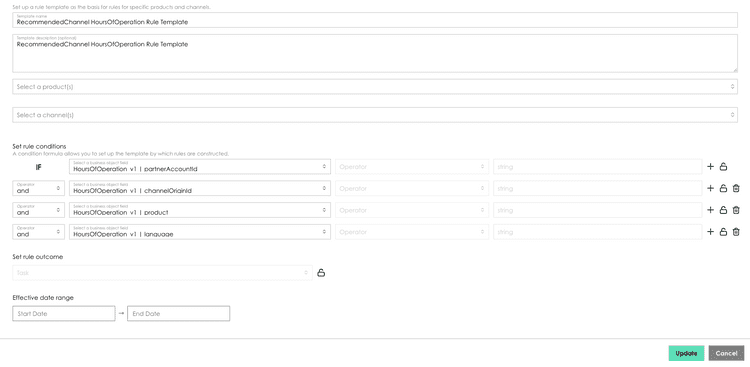Click string value field on partnerAccountId row
The image size is (750, 367).
[x=598, y=167]
